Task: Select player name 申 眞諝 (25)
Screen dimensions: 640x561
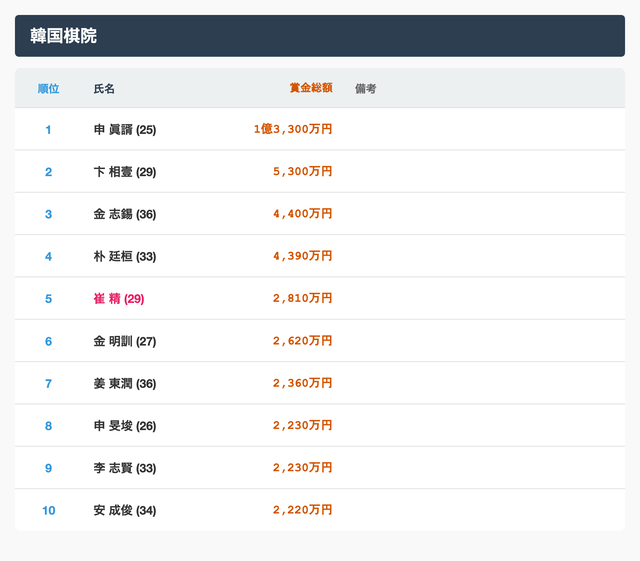Action: [x=125, y=130]
